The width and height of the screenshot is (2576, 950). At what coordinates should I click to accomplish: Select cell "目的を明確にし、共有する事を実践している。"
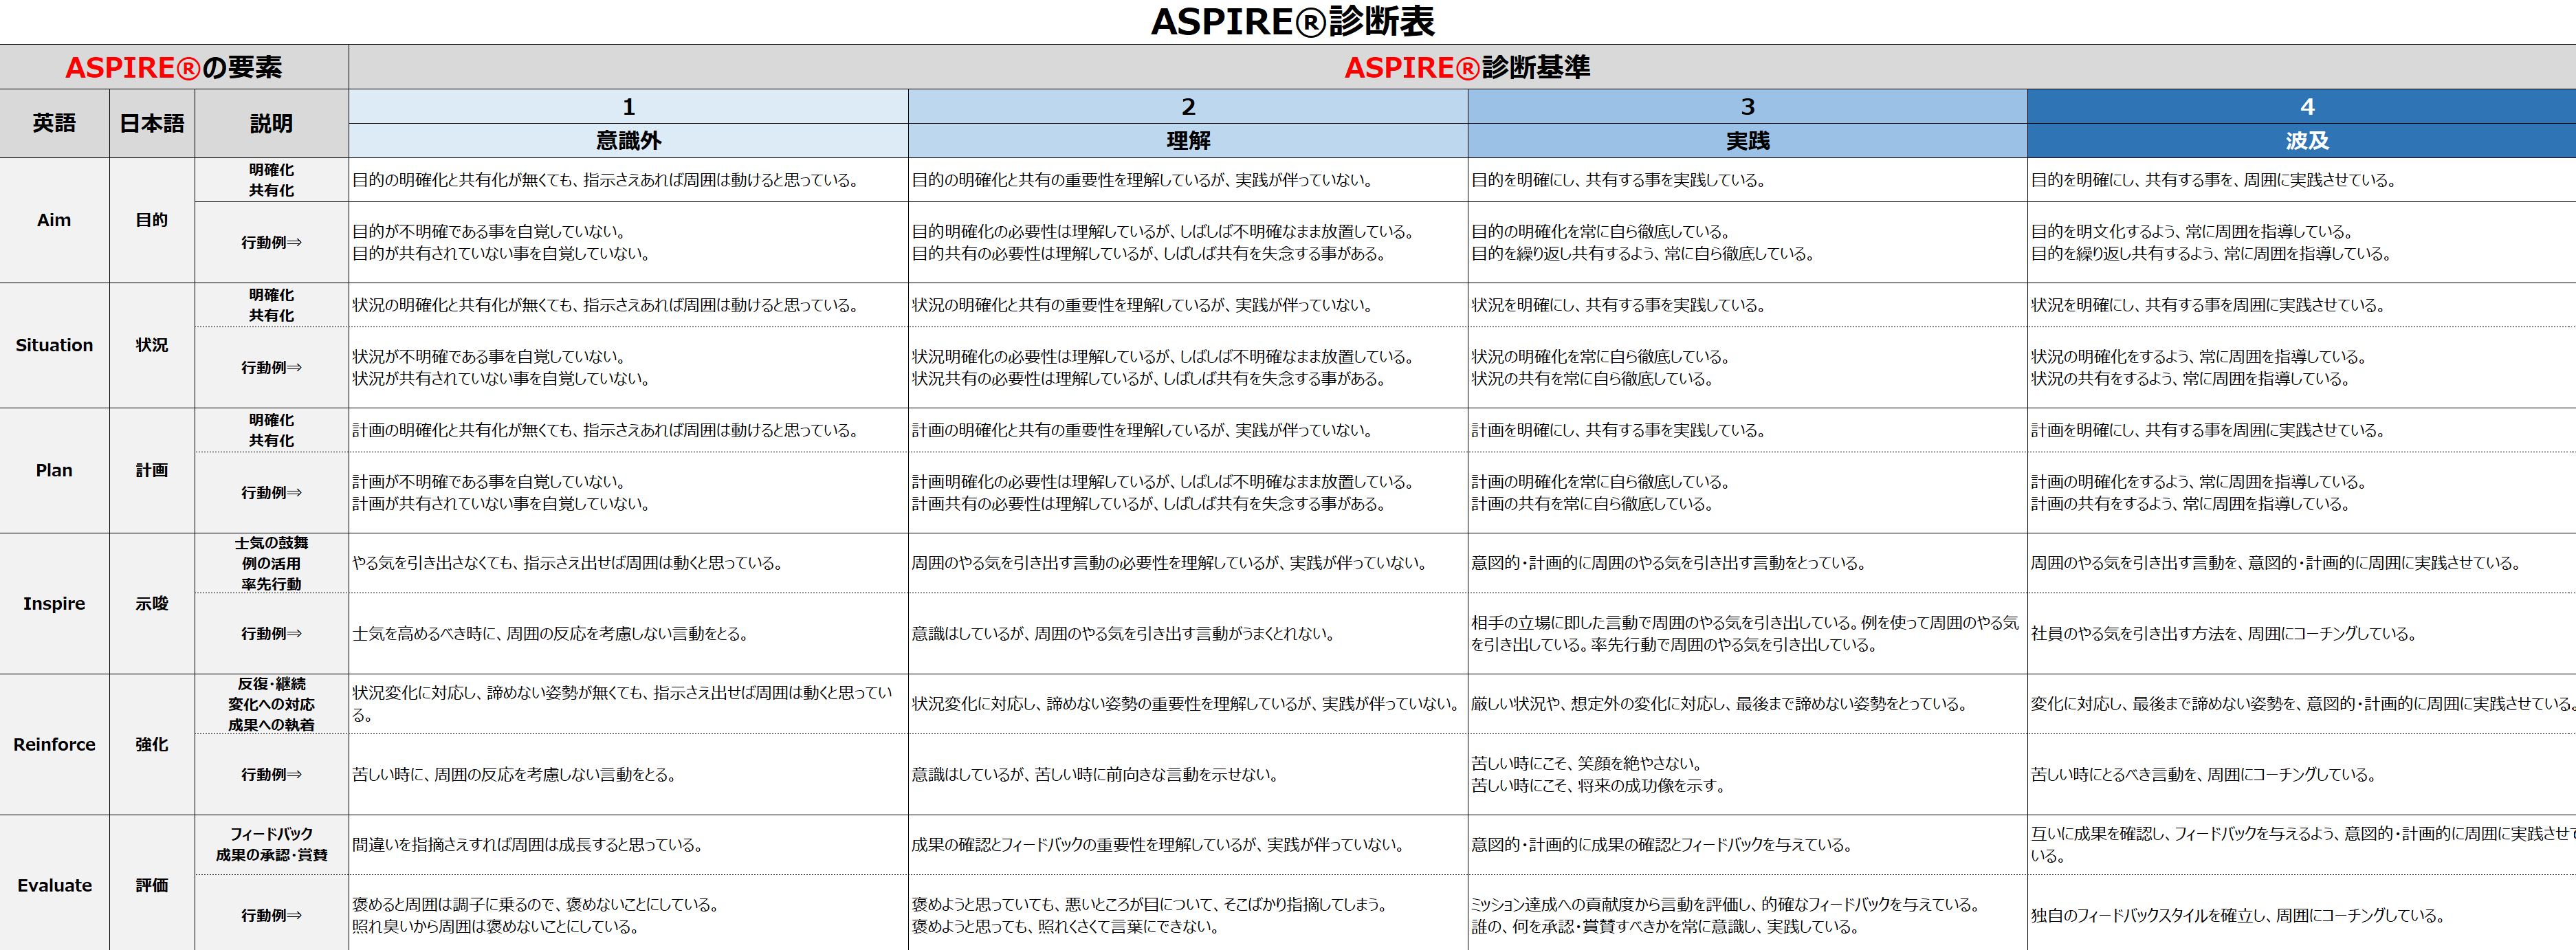pos(1747,180)
